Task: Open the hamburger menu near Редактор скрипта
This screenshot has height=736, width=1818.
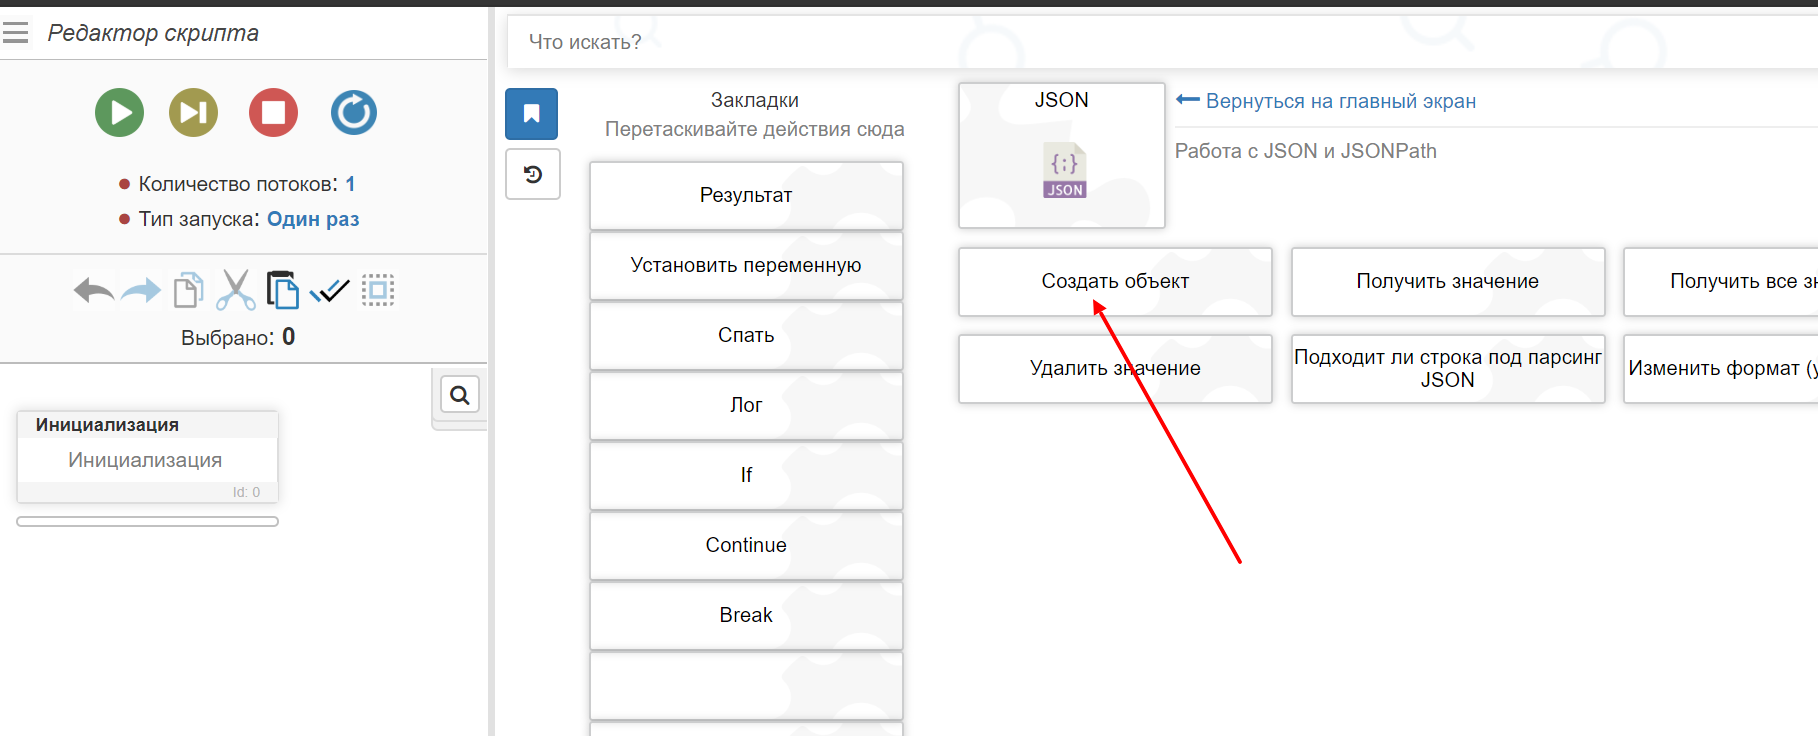Action: (x=16, y=33)
